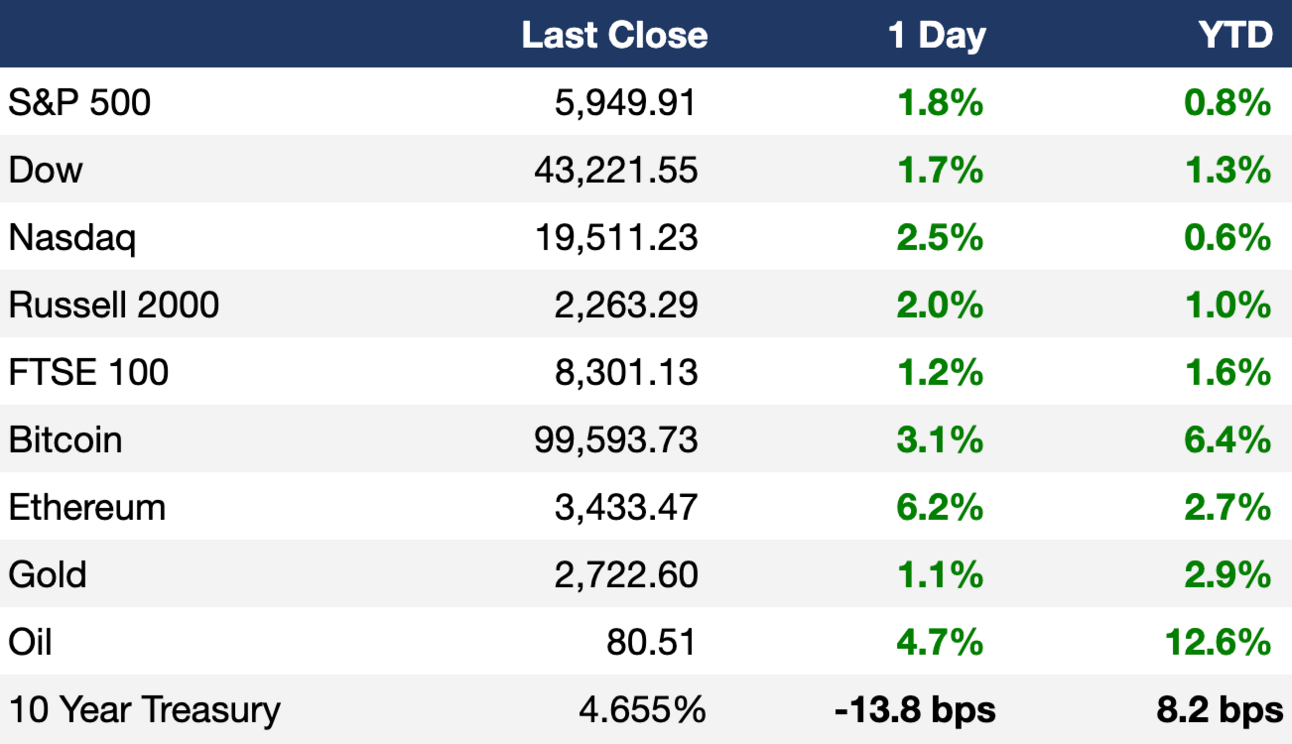Click the YTD column header
This screenshot has width=1292, height=744.
click(1235, 35)
